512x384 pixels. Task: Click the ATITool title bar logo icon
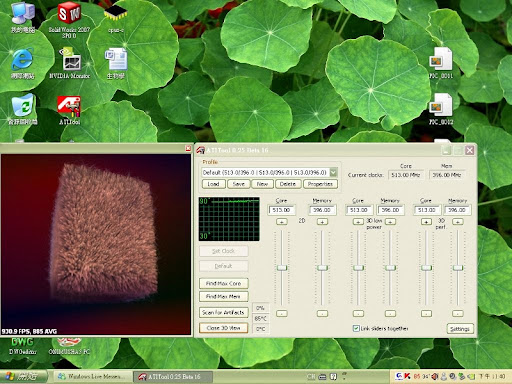pyautogui.click(x=201, y=150)
